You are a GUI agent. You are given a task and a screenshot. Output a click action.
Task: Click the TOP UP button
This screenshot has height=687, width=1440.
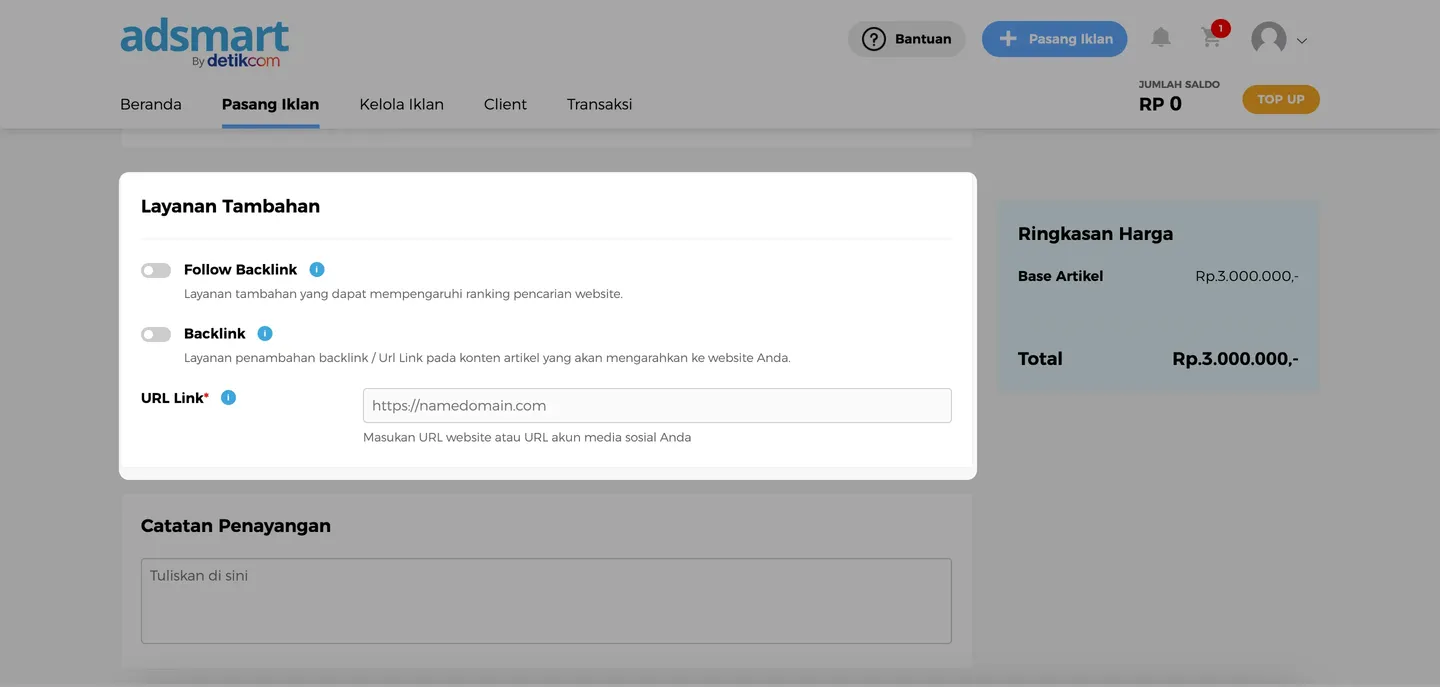1280,99
